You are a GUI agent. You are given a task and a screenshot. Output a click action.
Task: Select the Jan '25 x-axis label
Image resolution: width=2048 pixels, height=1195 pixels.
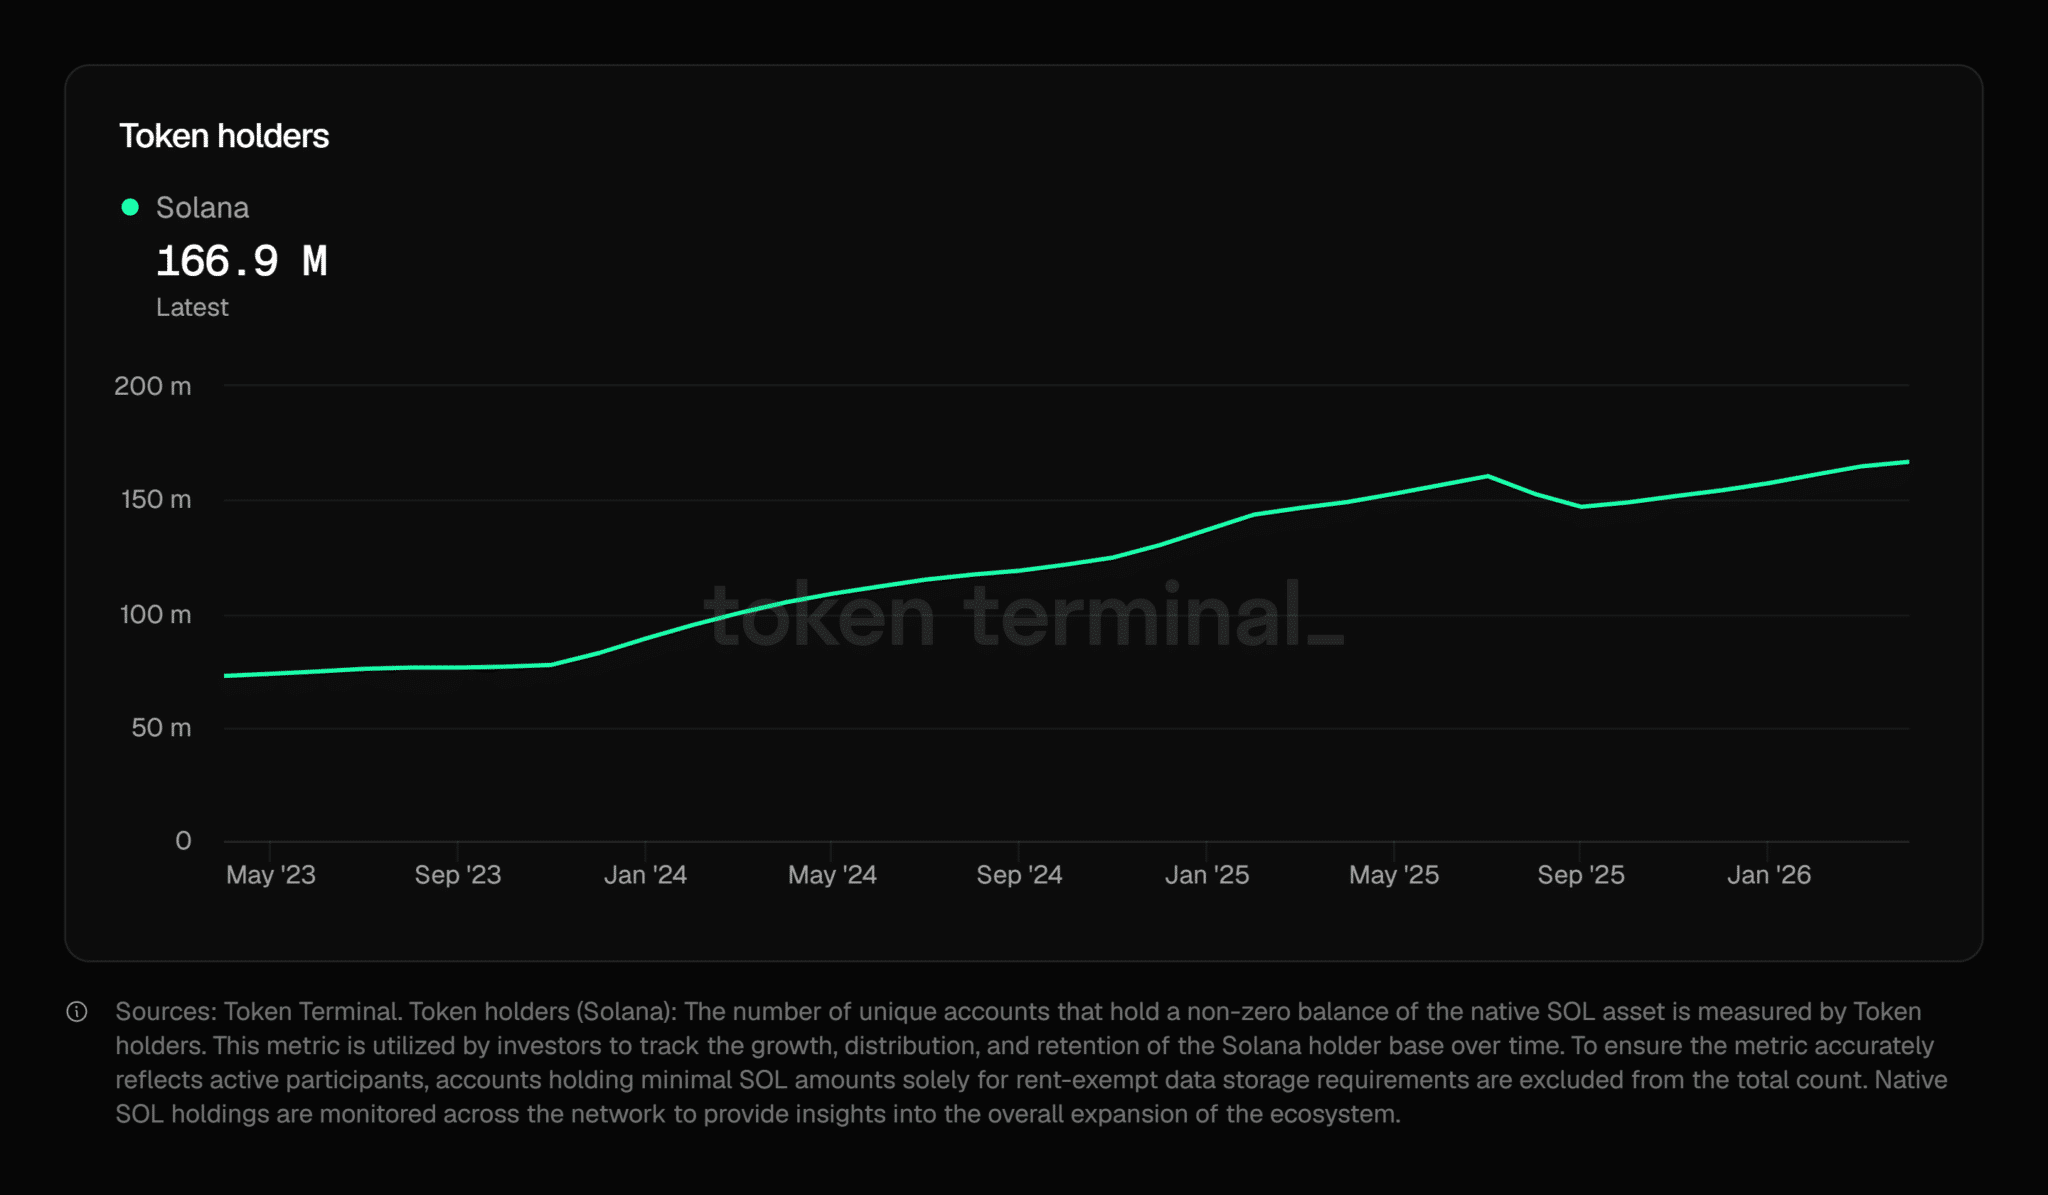[1207, 875]
